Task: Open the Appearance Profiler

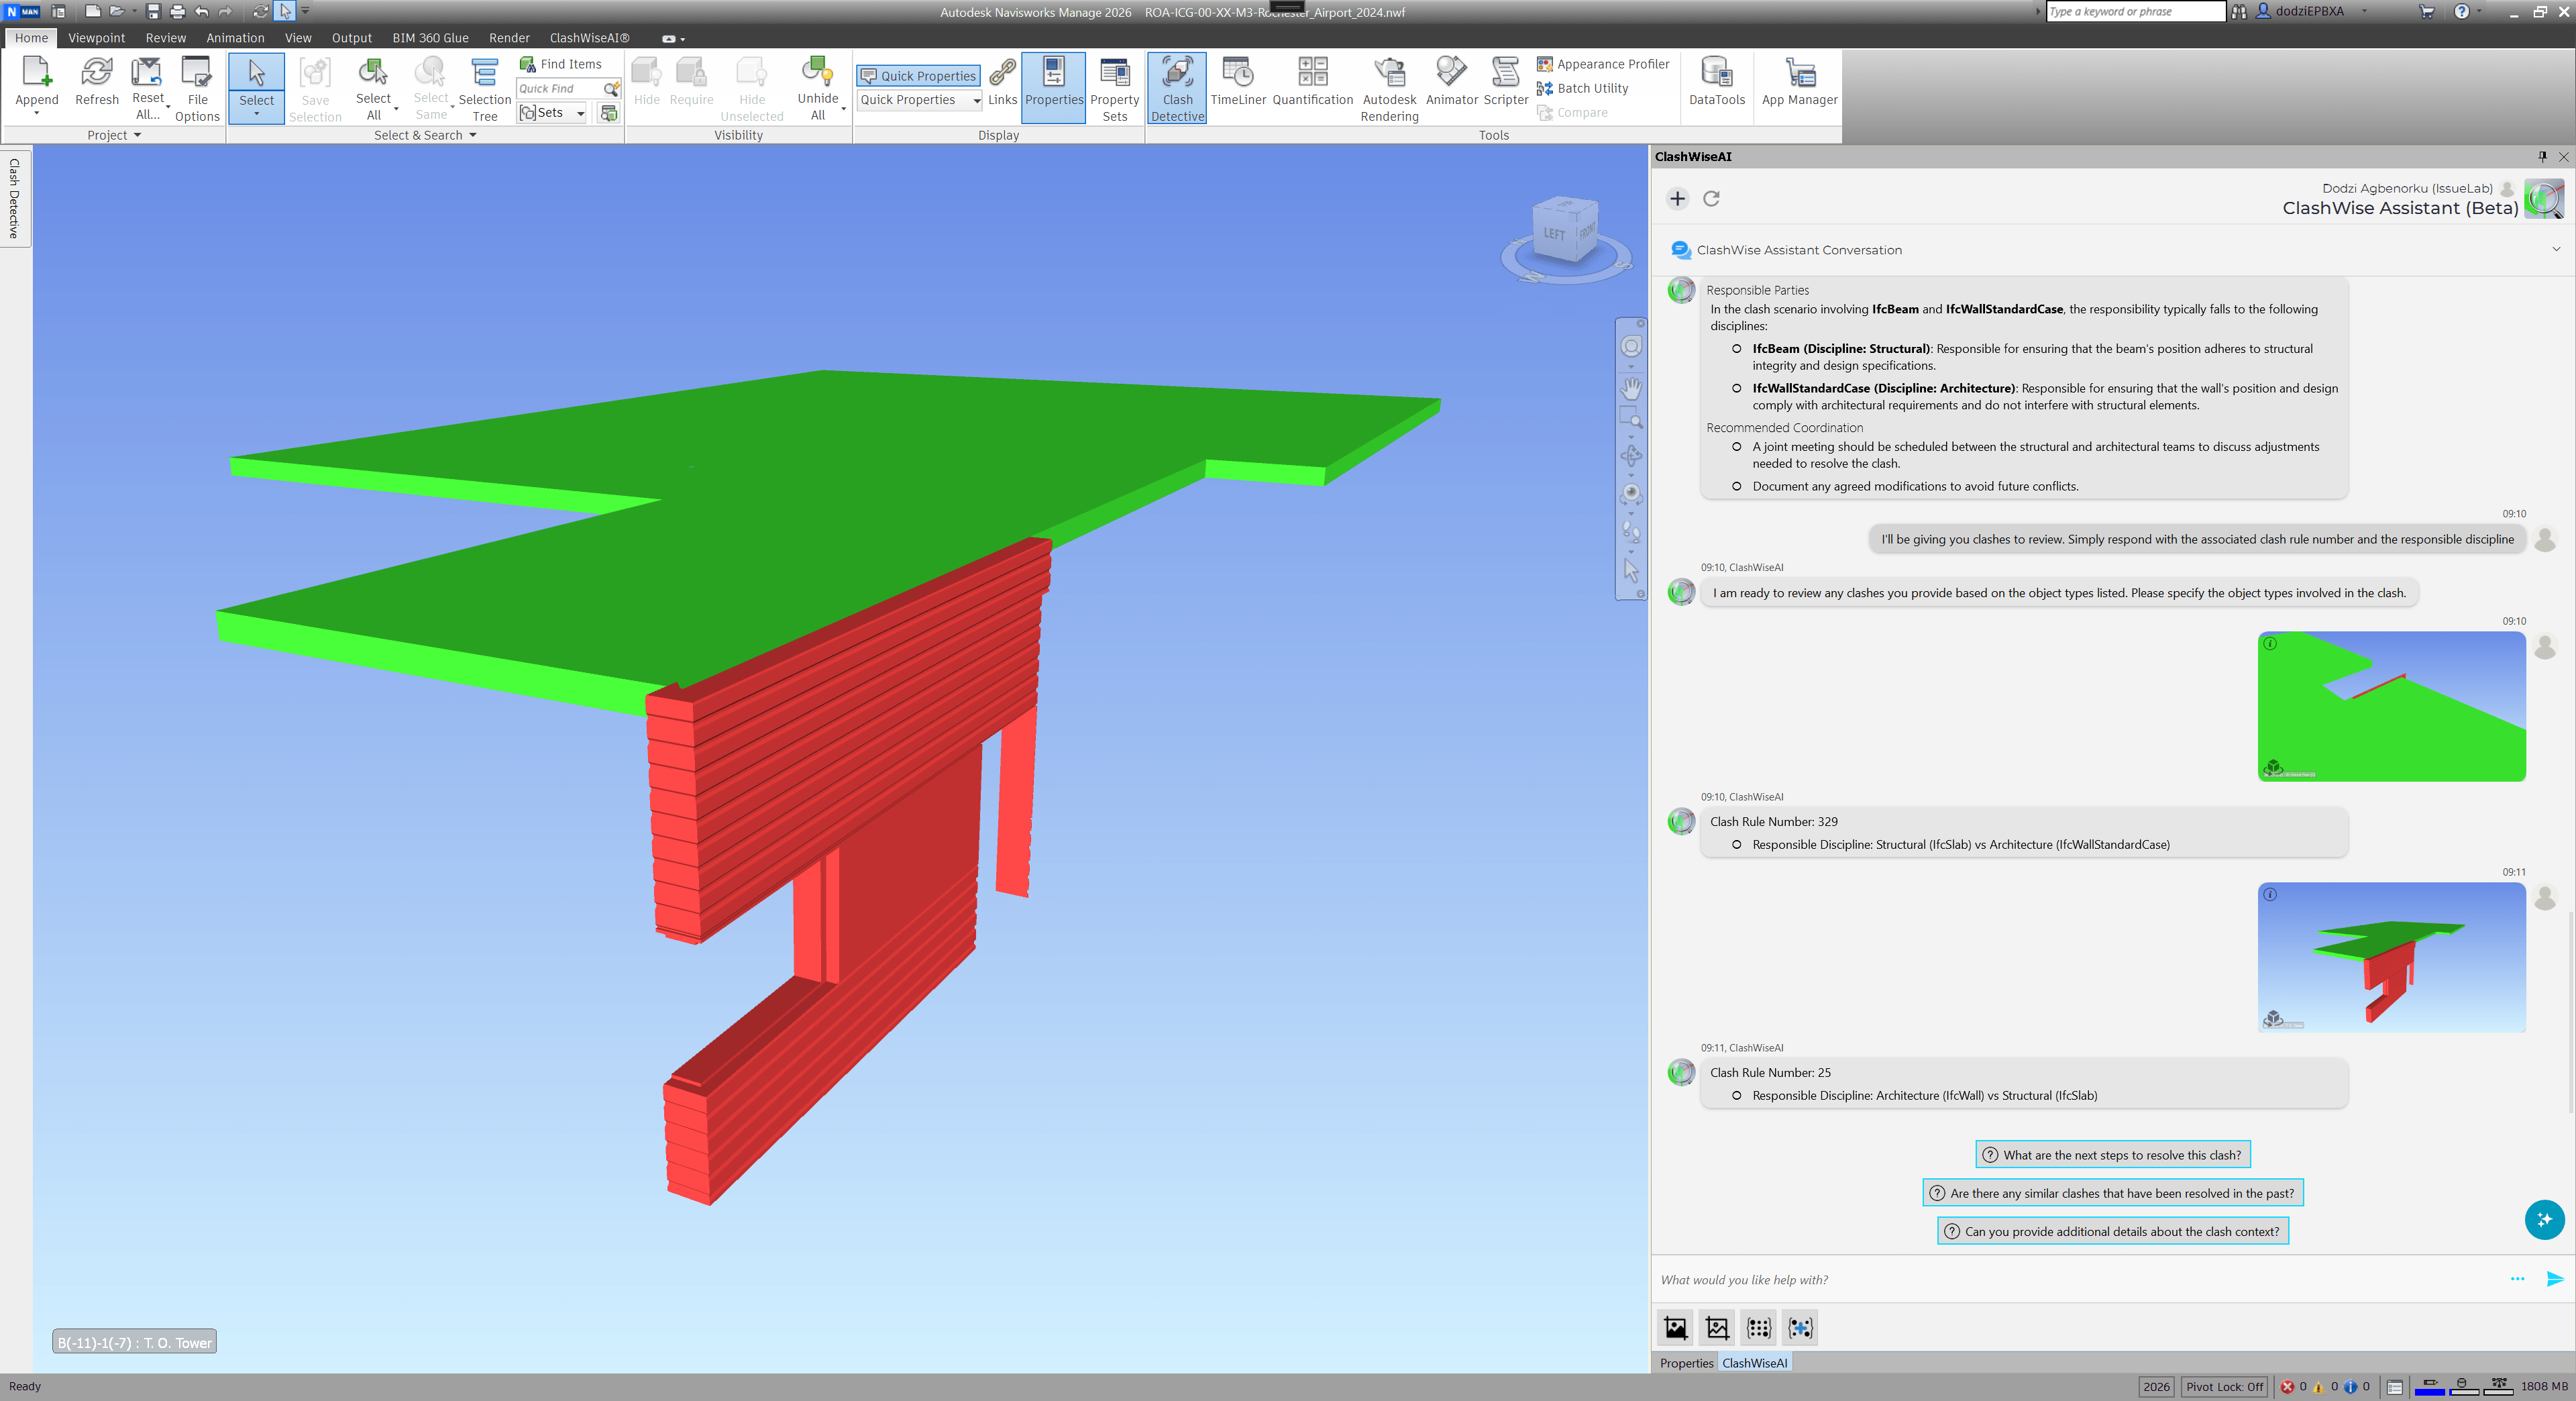Action: (x=1603, y=64)
